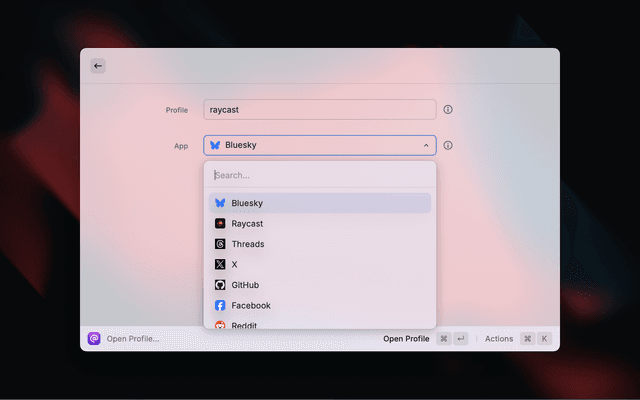Screen dimensions: 640x400
Task: Click the purple Open Profile extension icon
Action: (94, 339)
